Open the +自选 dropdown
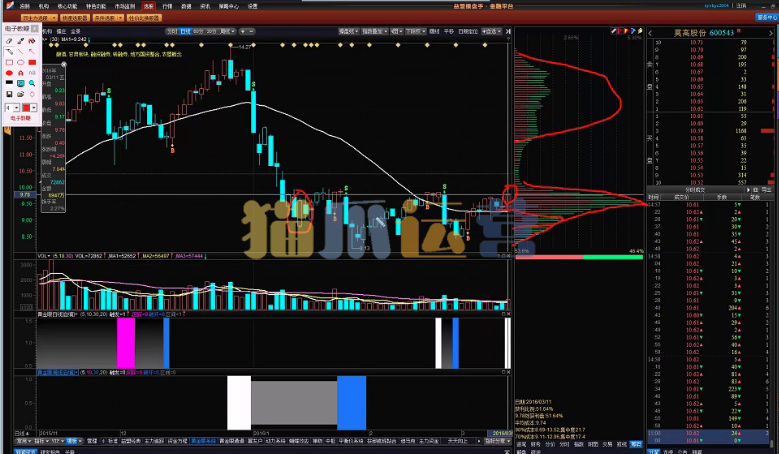Screen dimensions: 779x454 491,31
